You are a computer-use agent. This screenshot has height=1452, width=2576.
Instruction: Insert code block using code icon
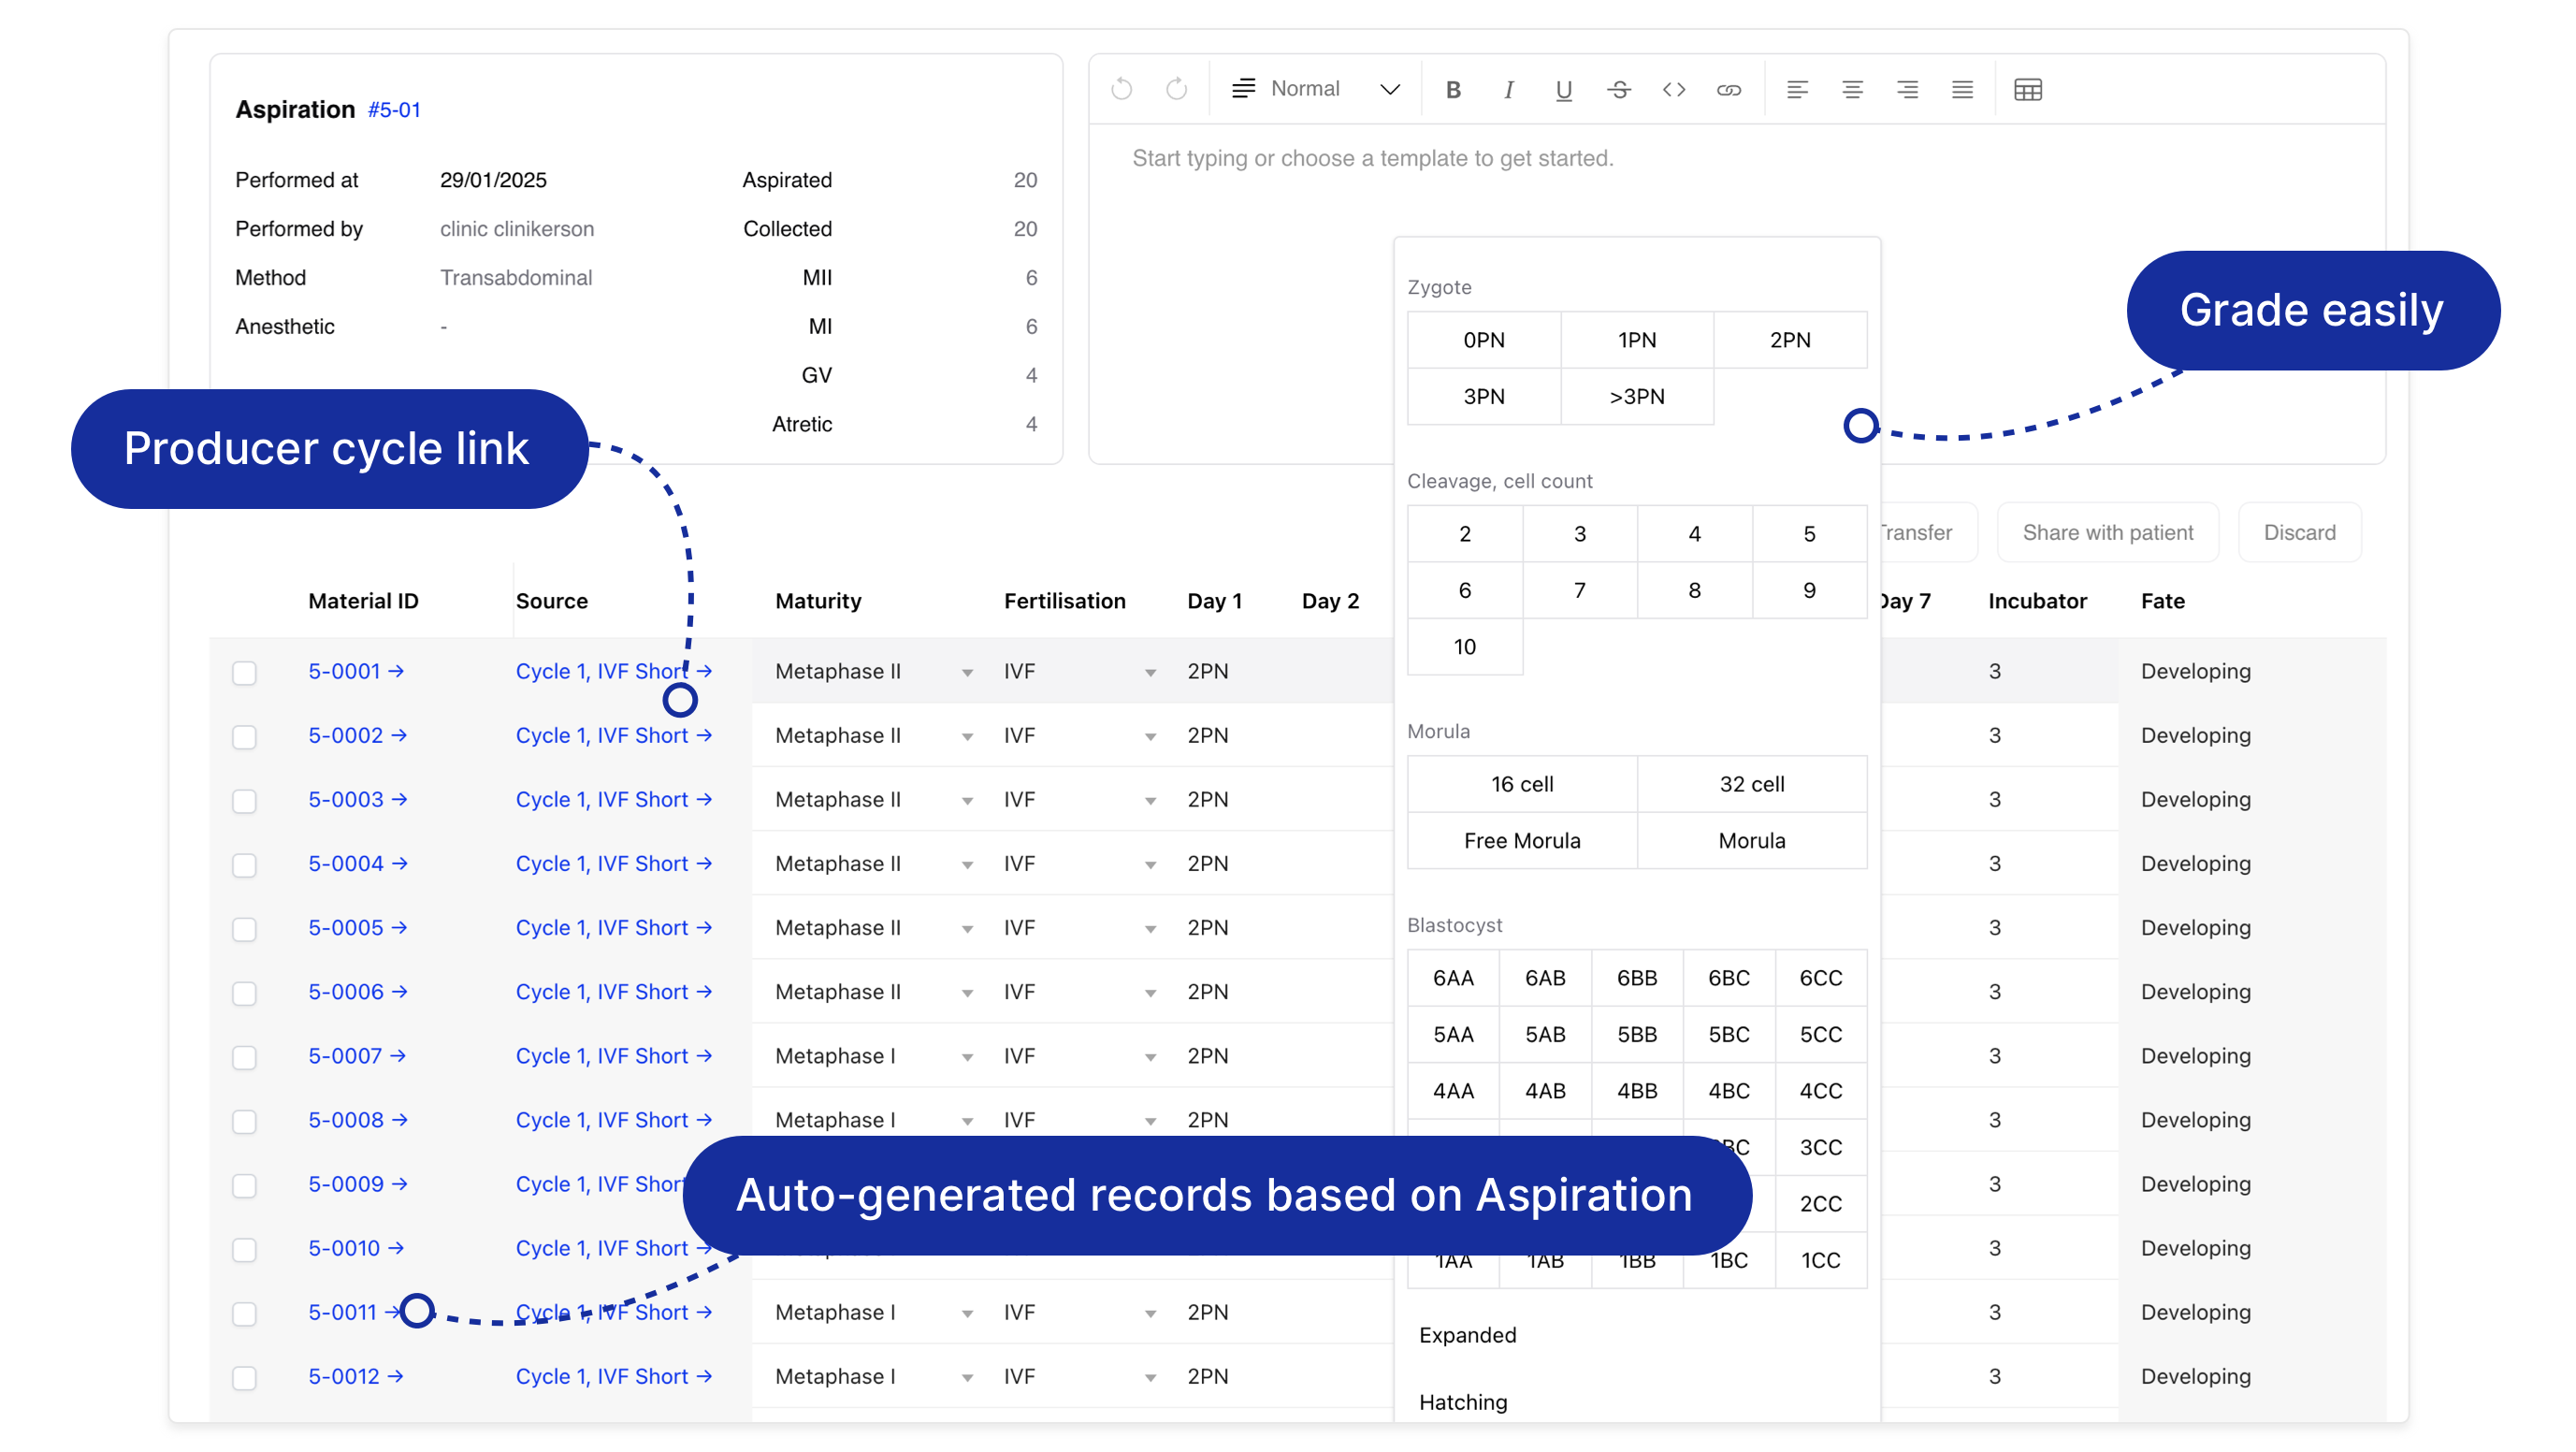1673,90
